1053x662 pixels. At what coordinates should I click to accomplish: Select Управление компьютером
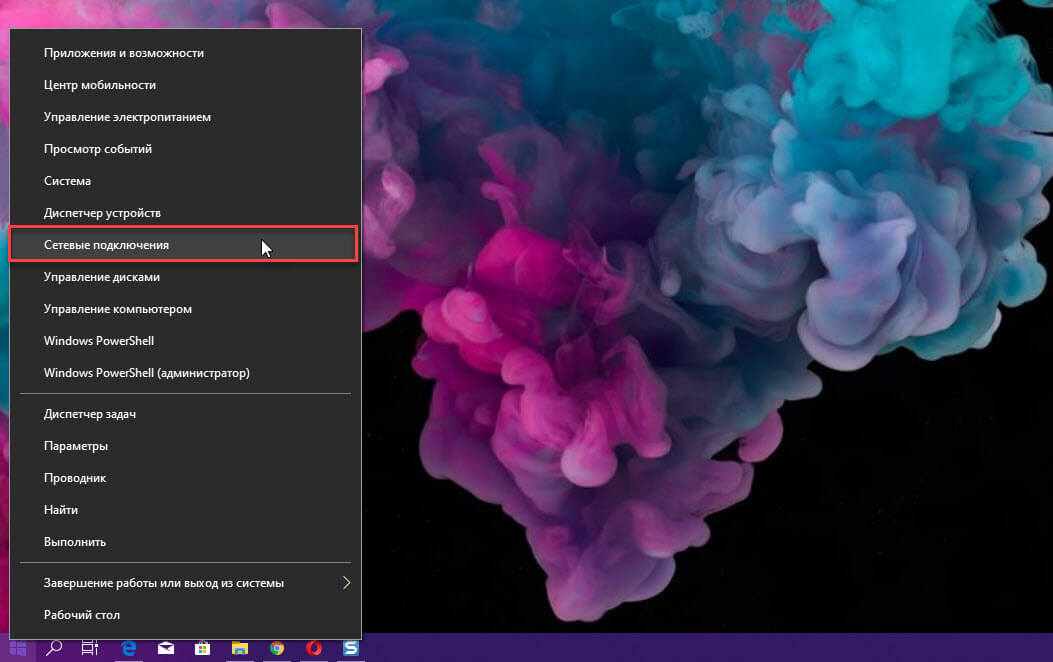(x=185, y=309)
